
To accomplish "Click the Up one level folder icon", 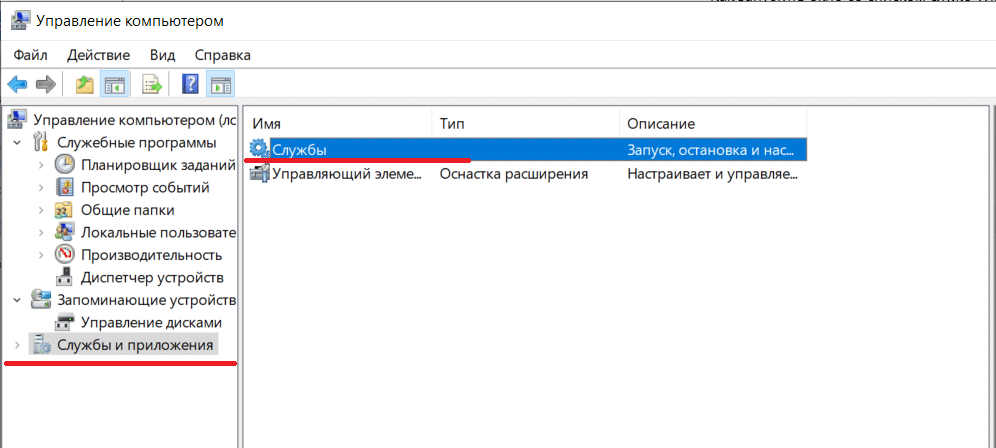I will (x=85, y=85).
